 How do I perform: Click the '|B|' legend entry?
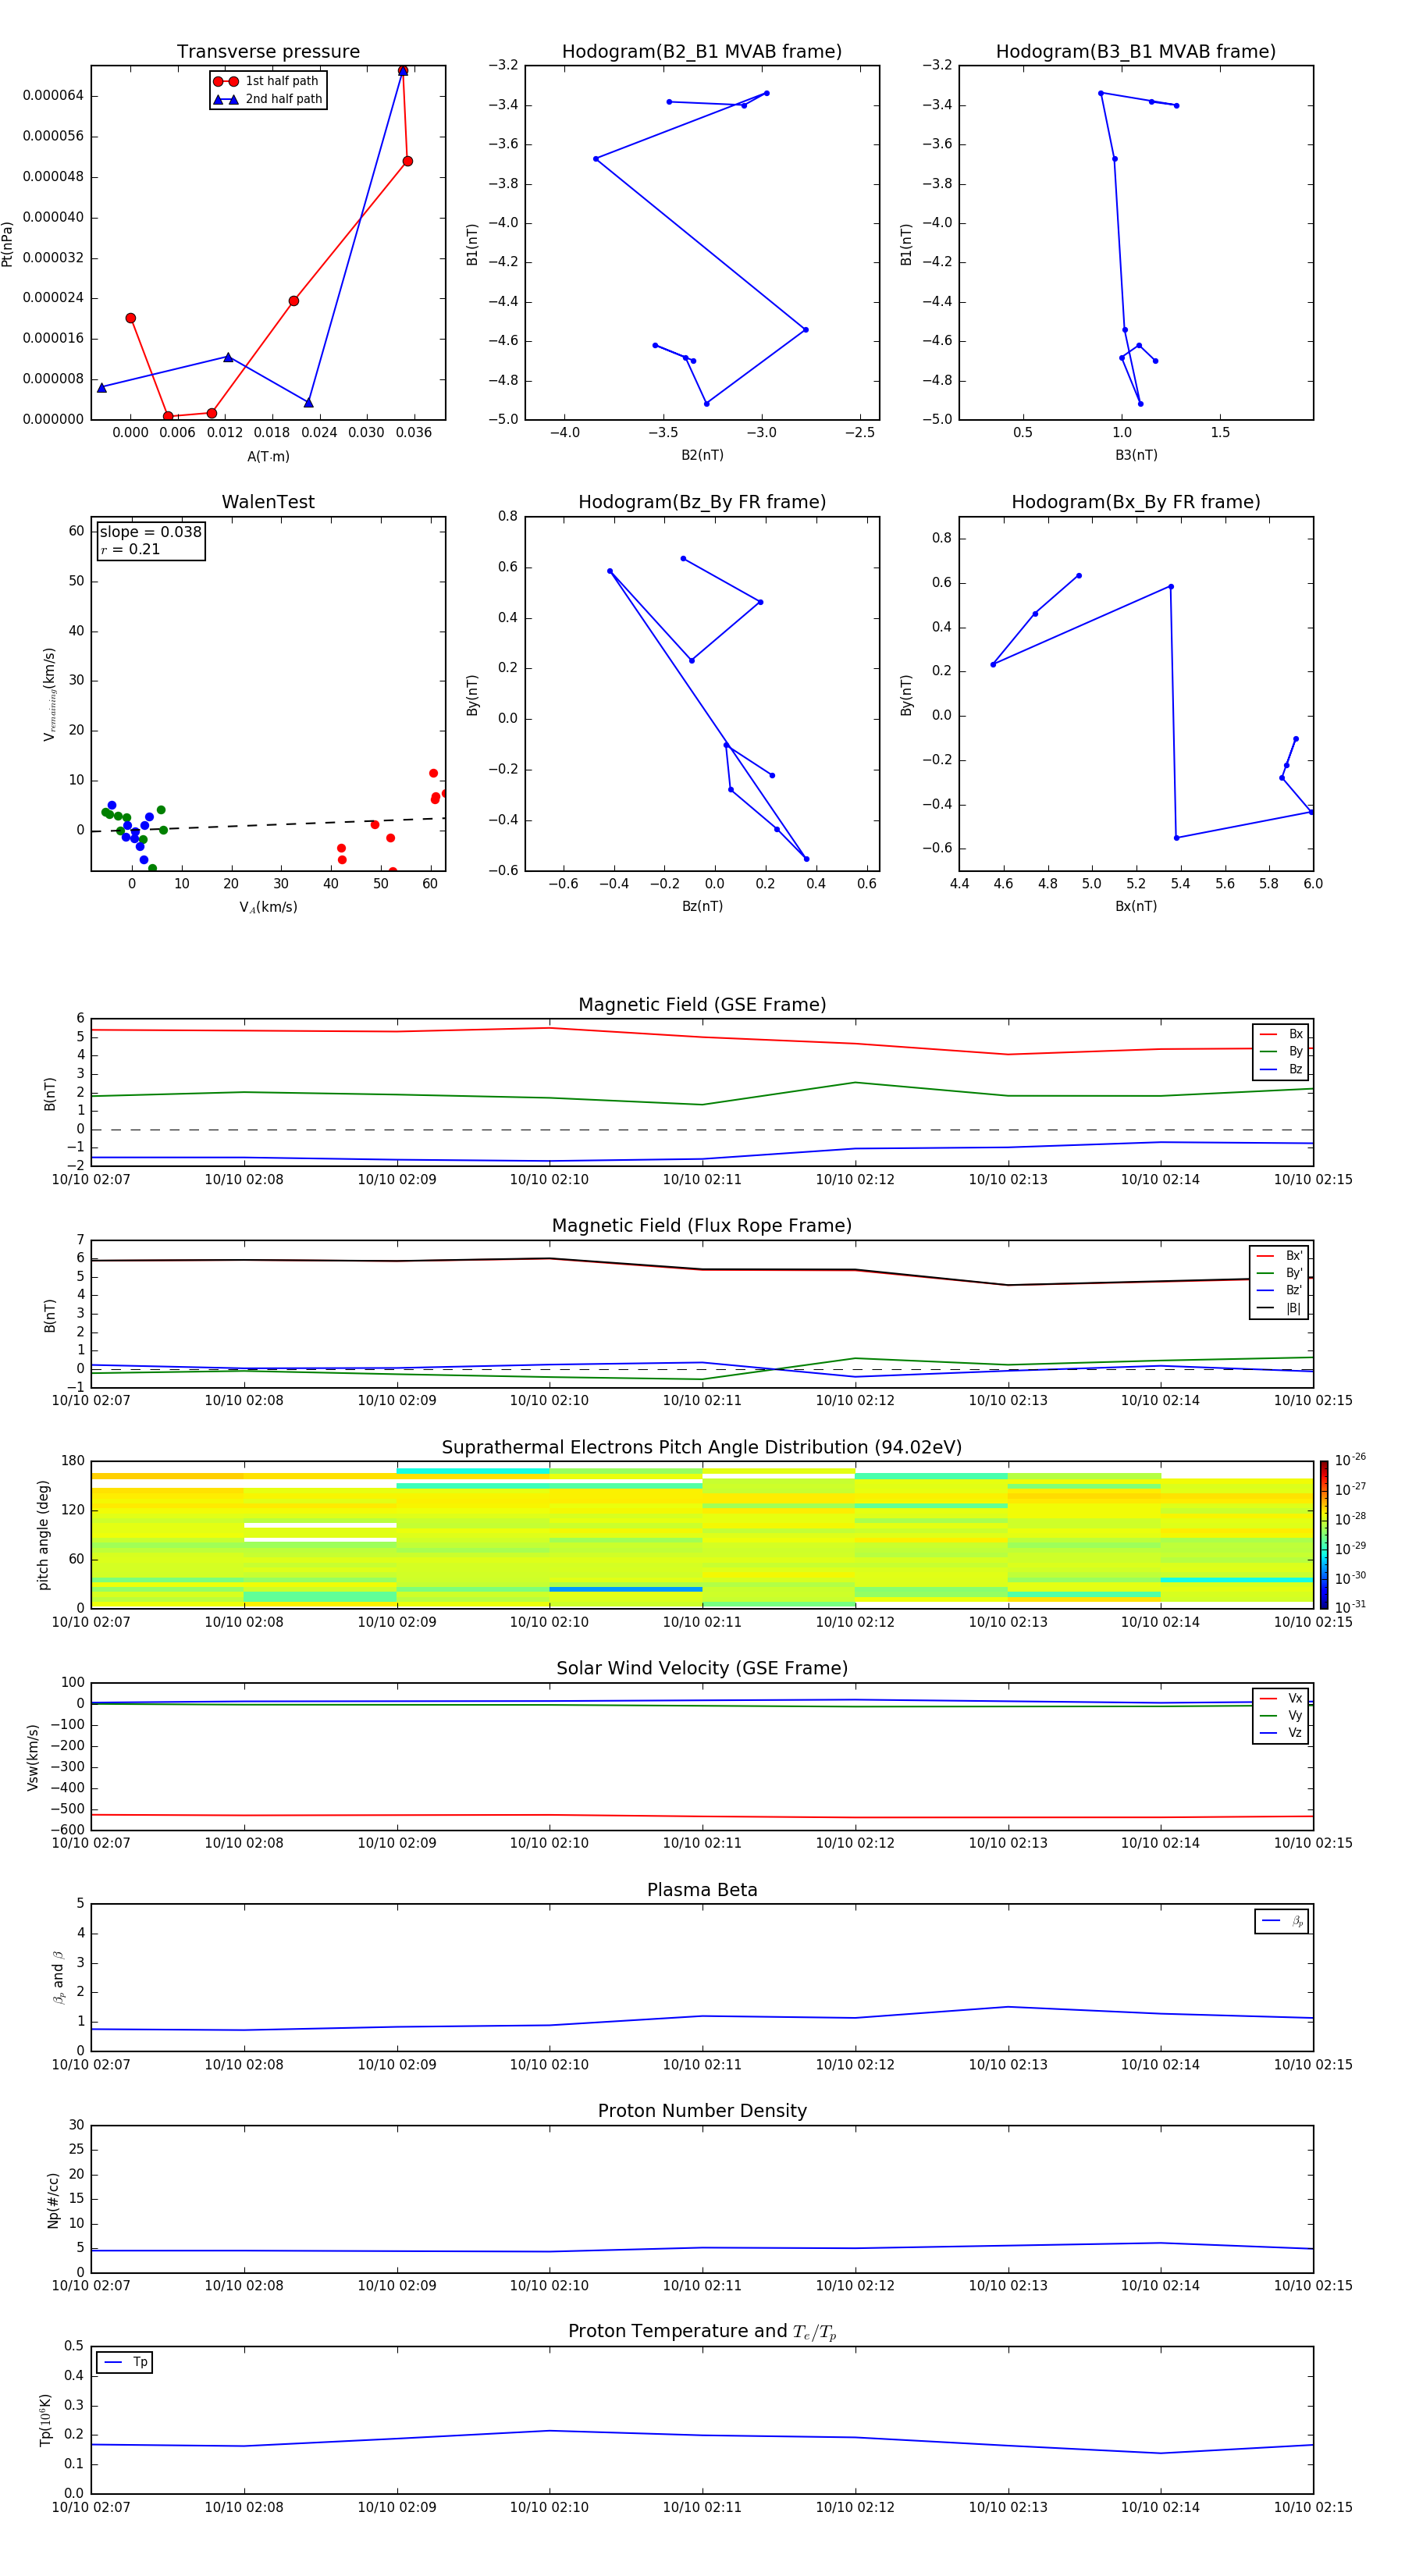[x=1279, y=1308]
